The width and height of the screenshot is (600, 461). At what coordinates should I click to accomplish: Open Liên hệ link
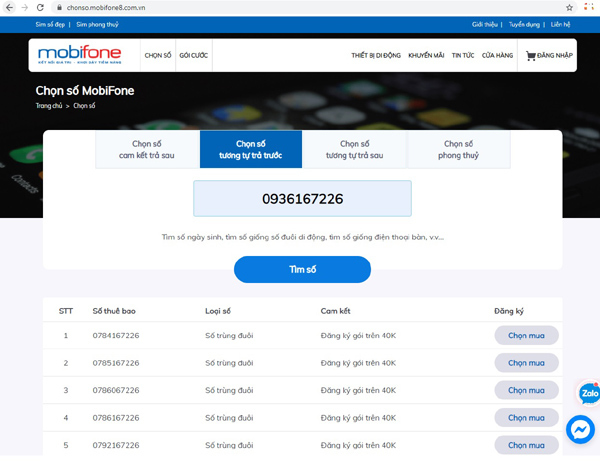(x=560, y=24)
